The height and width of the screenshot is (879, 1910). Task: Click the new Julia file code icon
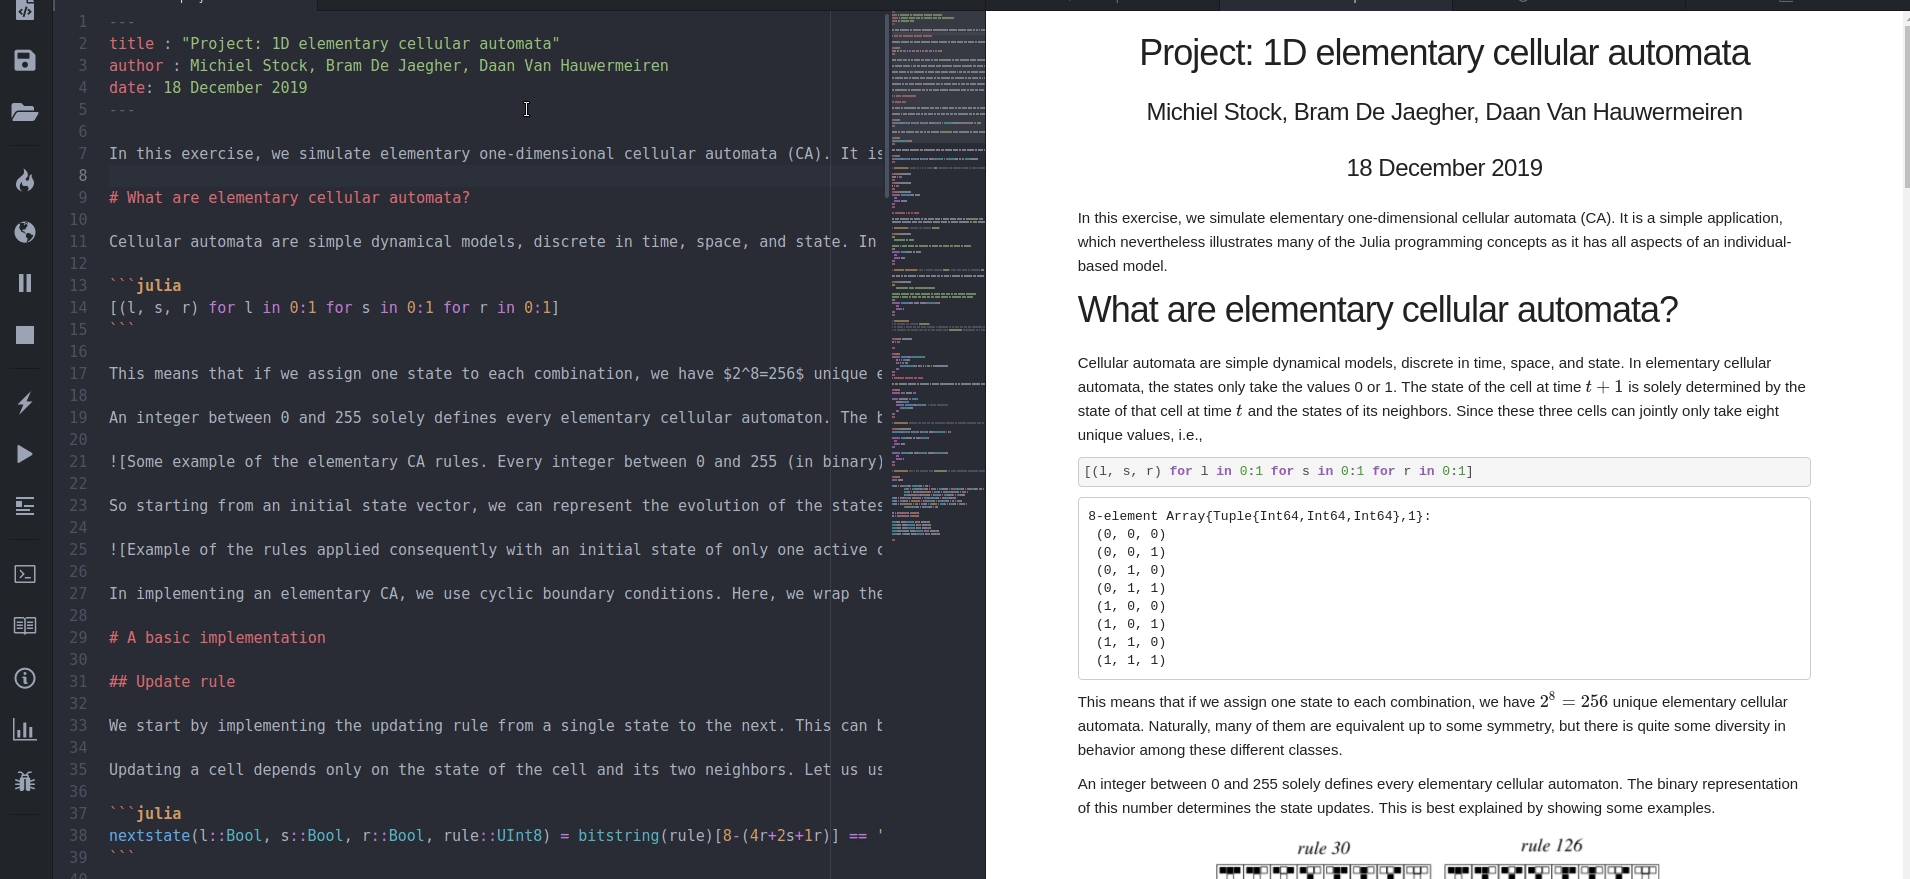[x=25, y=10]
